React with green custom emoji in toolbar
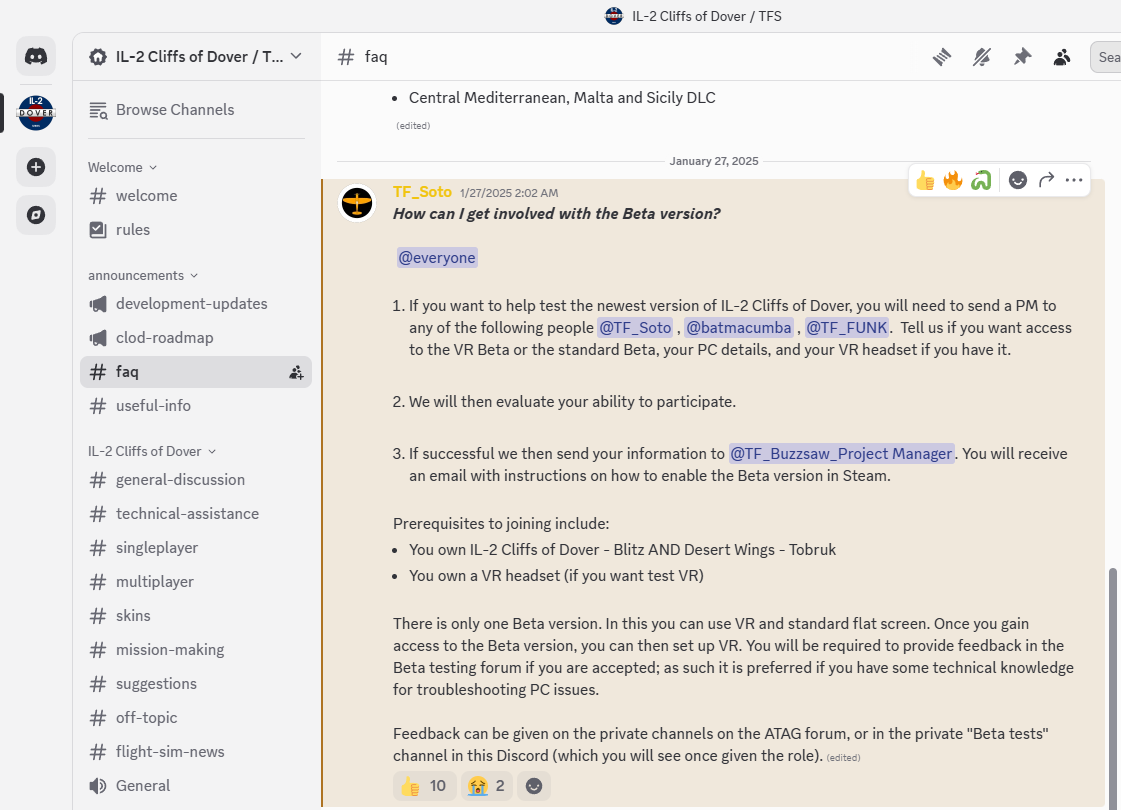This screenshot has height=810, width=1121. pos(981,180)
